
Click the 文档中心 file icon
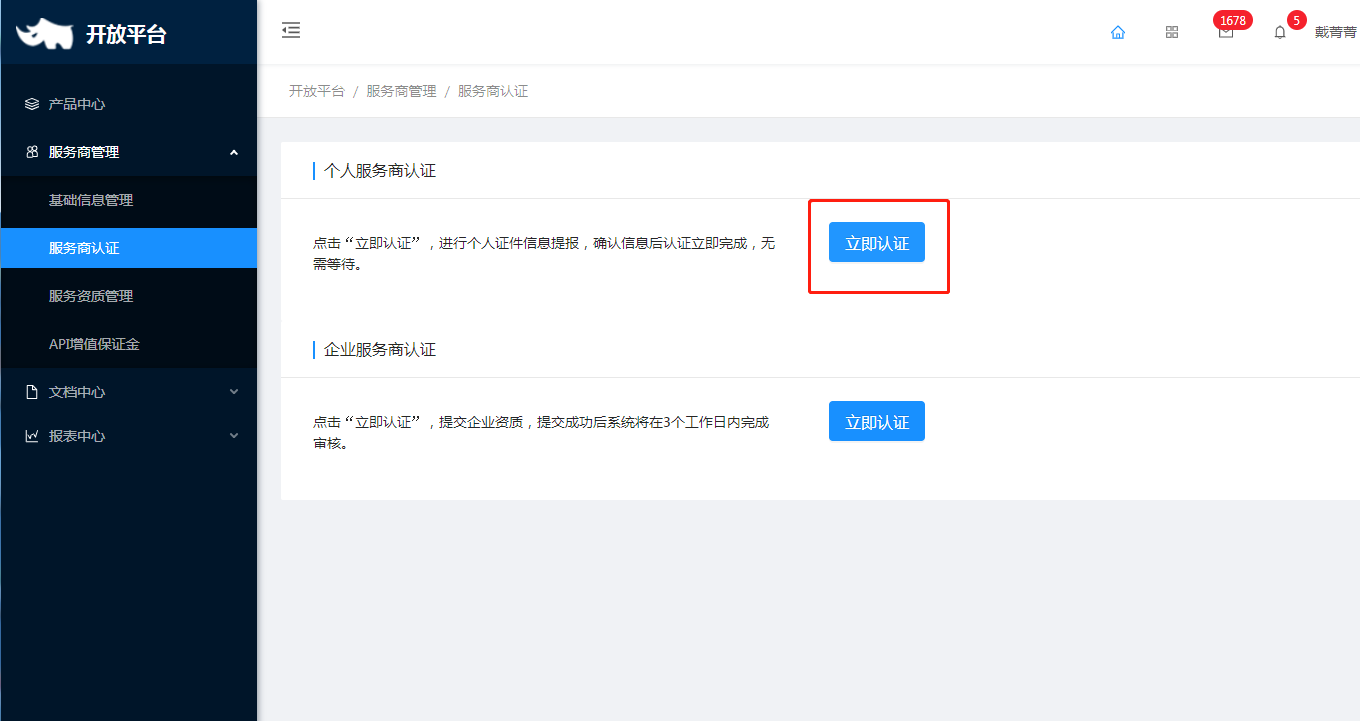pos(32,392)
